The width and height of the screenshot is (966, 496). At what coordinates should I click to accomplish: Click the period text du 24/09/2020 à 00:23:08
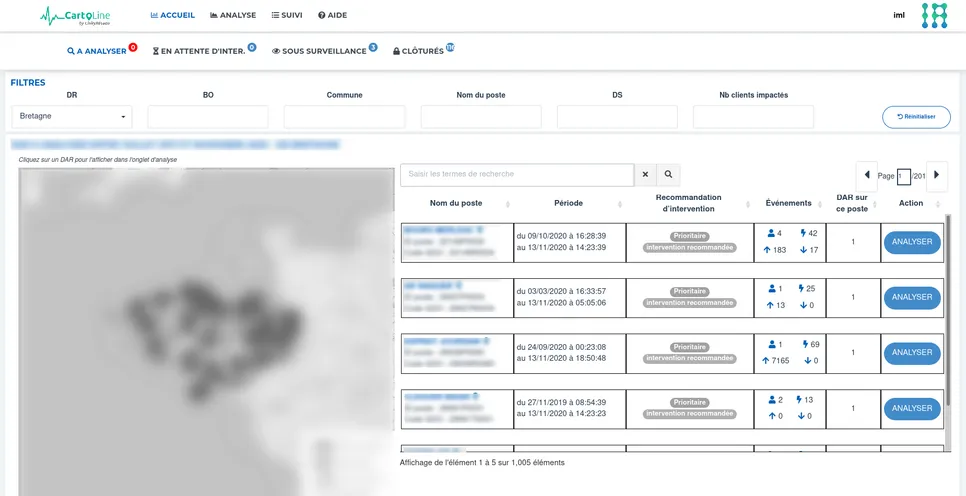pyautogui.click(x=561, y=347)
